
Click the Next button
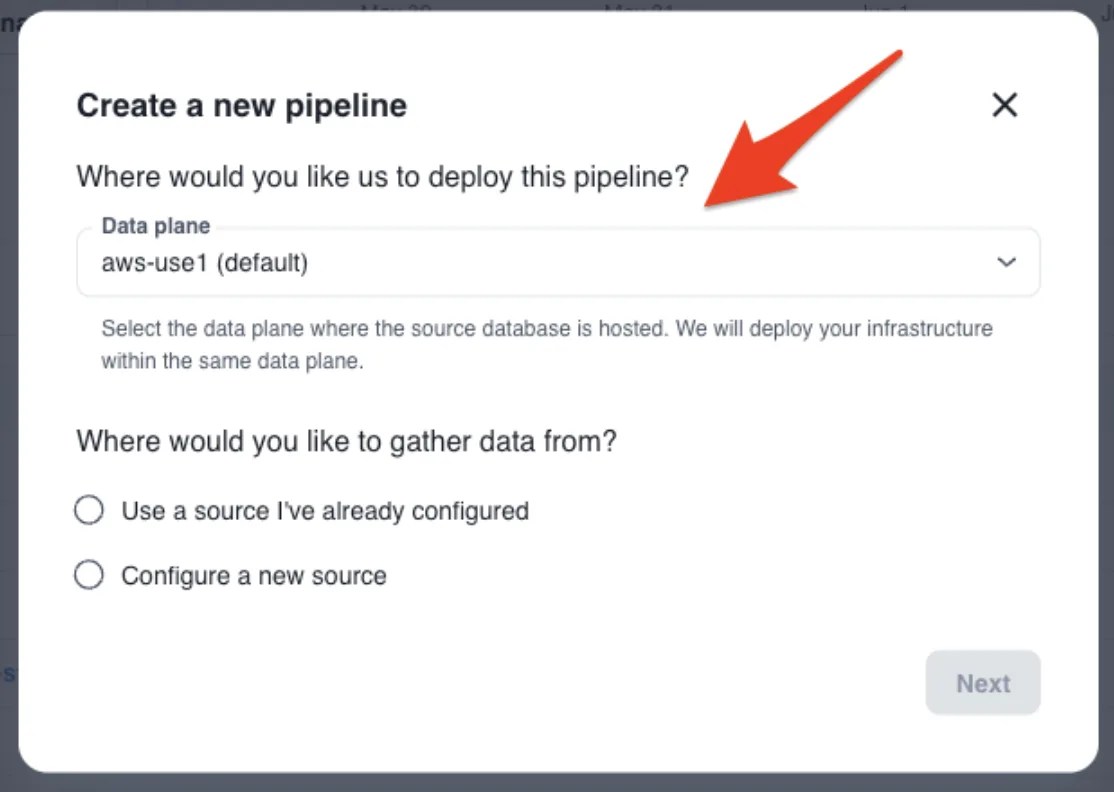click(x=983, y=683)
